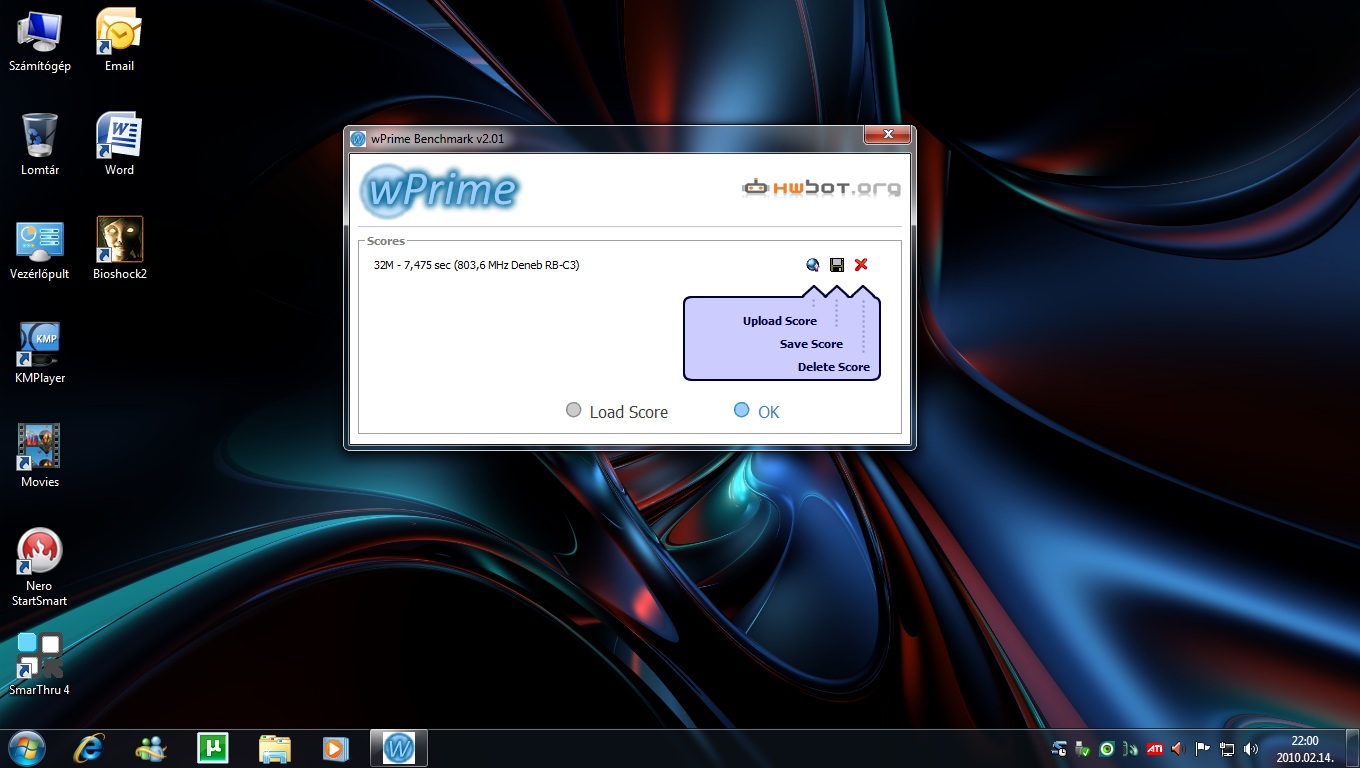Select the KMPlayer desktop shortcut
This screenshot has width=1360, height=768.
click(x=40, y=353)
